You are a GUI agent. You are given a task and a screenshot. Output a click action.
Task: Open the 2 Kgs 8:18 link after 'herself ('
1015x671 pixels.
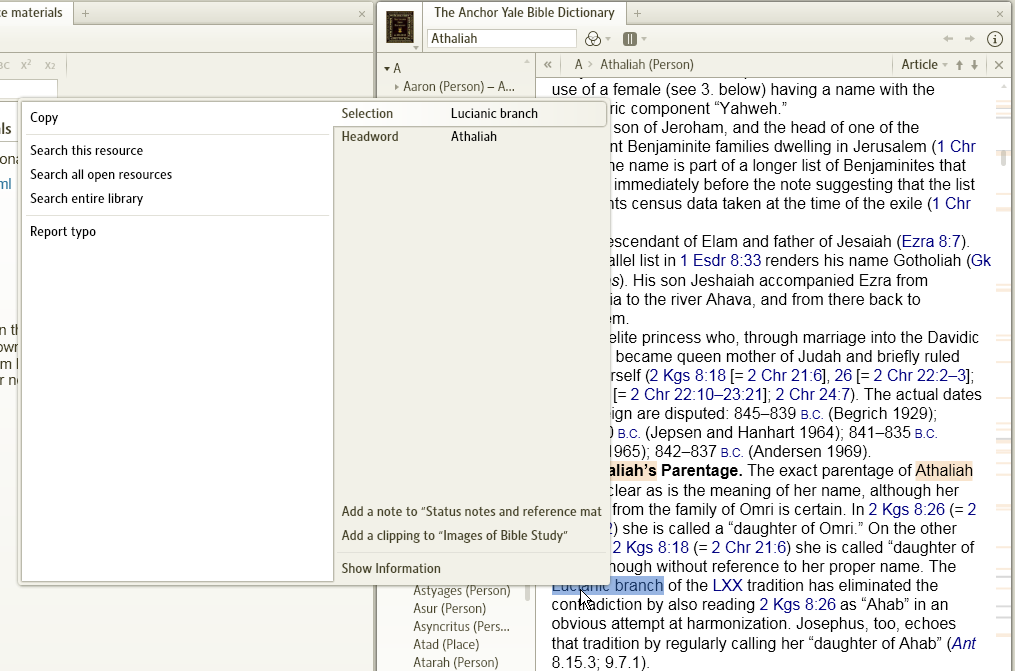pos(687,376)
